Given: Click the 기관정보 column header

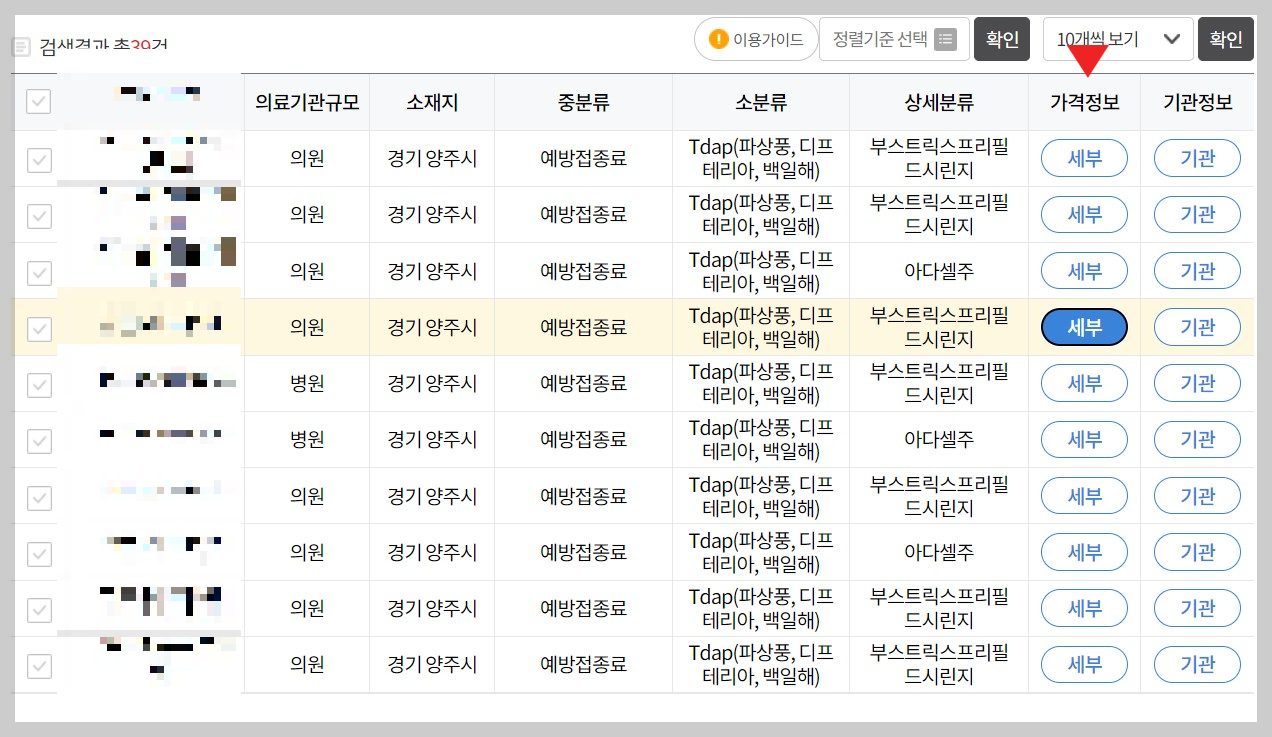Looking at the screenshot, I should pyautogui.click(x=1197, y=101).
